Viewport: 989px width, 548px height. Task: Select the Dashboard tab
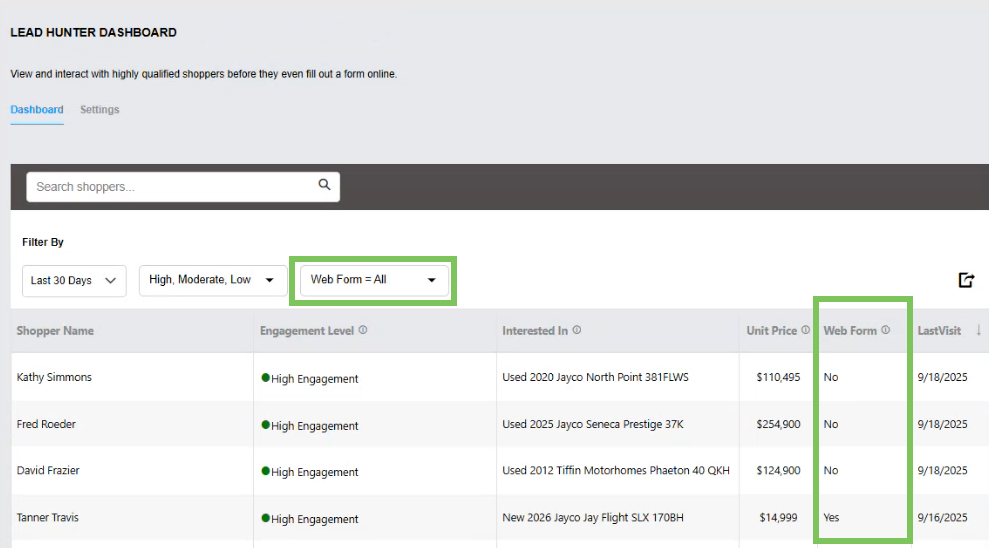coord(37,110)
